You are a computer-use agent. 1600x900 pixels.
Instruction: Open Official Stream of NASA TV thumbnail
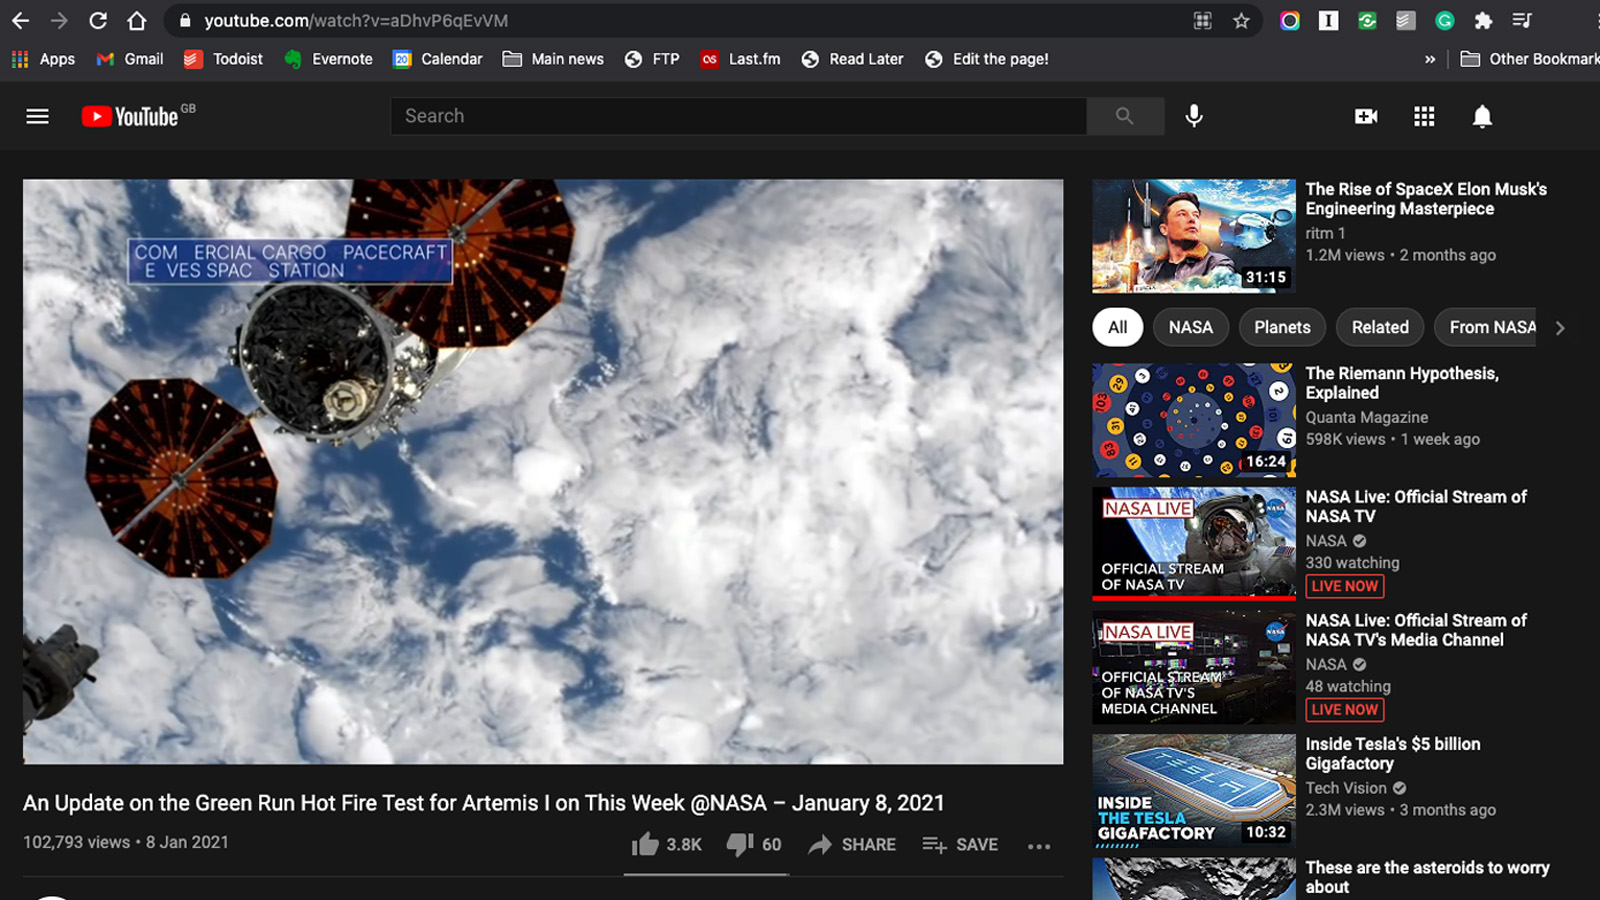pyautogui.click(x=1194, y=544)
